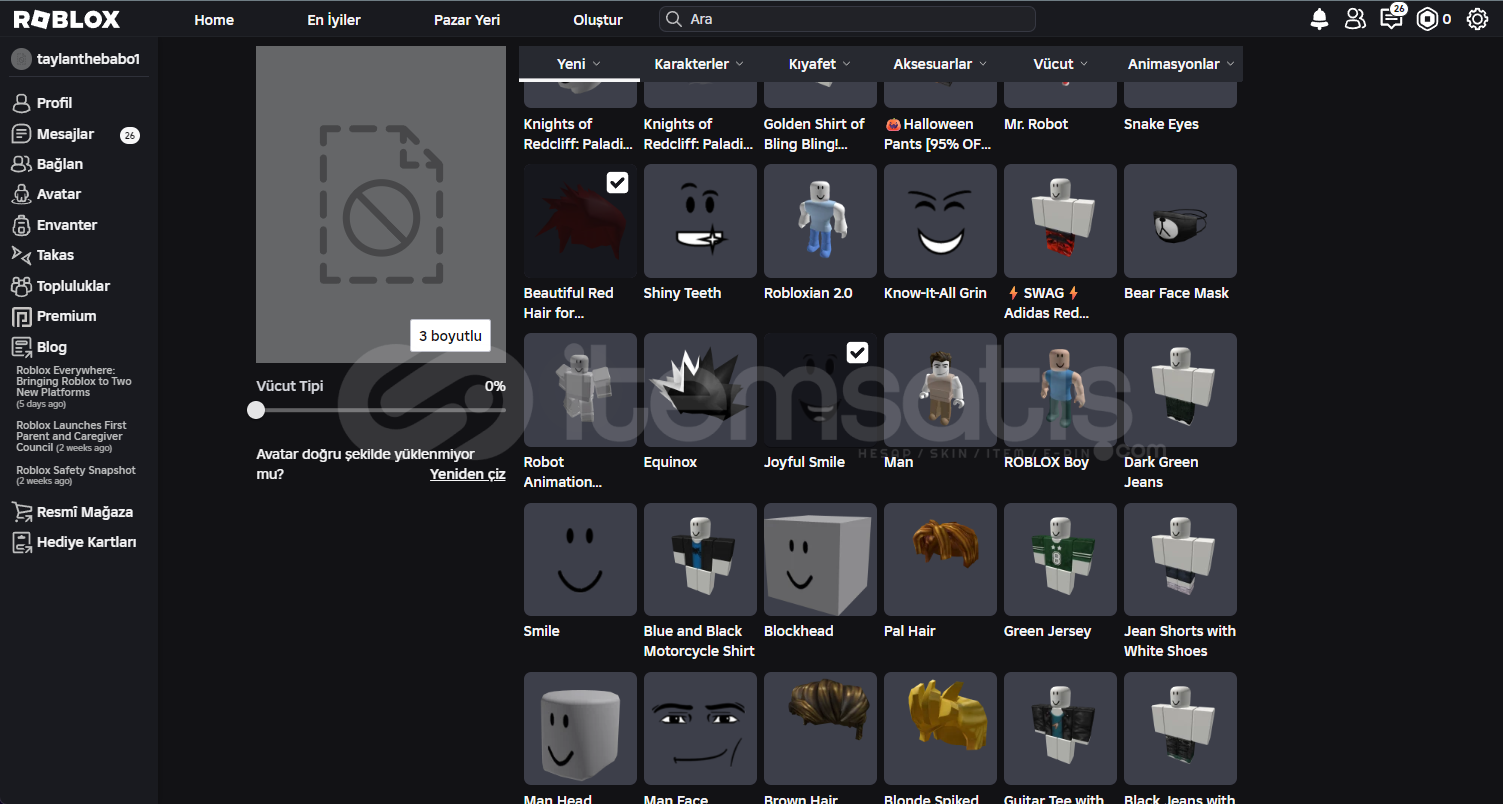Click the Envanter backpack icon

pos(21,225)
